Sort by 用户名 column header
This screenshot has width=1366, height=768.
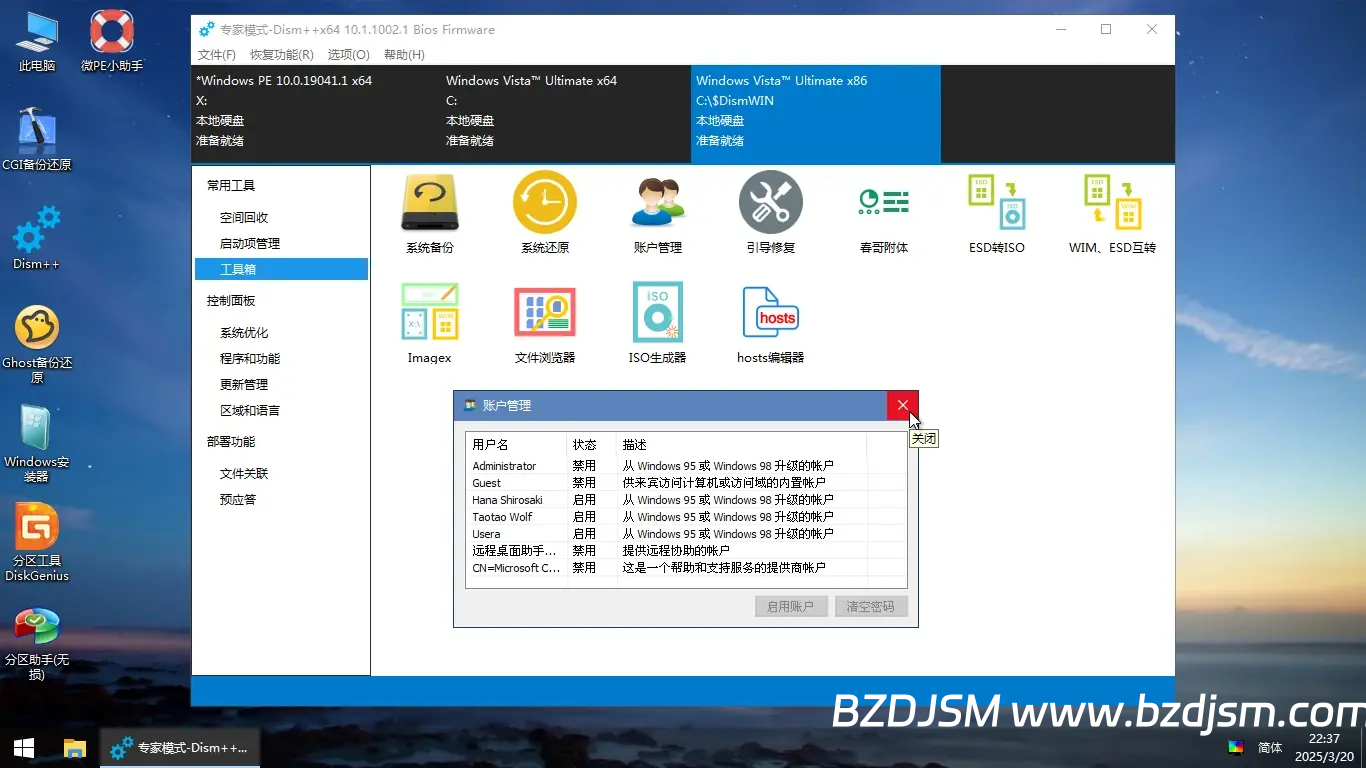(517, 444)
